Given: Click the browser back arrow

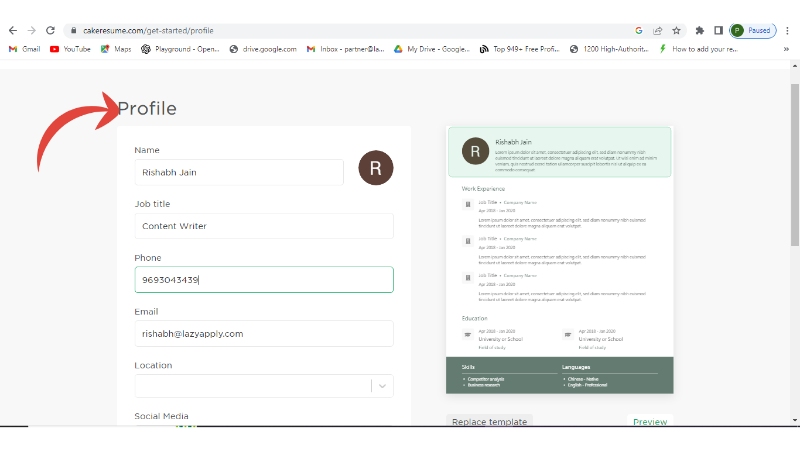Looking at the screenshot, I should click(12, 31).
